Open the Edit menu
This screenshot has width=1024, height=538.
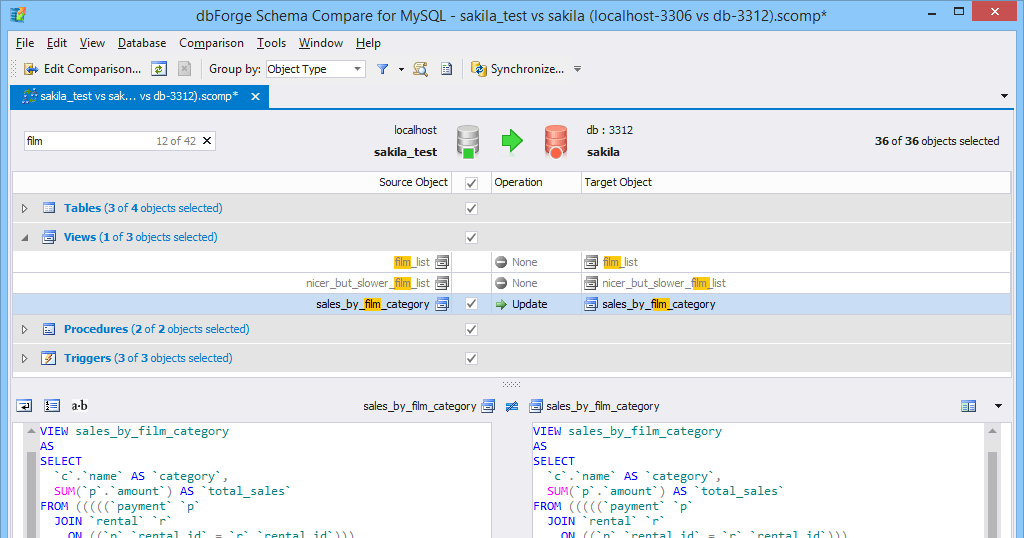pyautogui.click(x=57, y=43)
